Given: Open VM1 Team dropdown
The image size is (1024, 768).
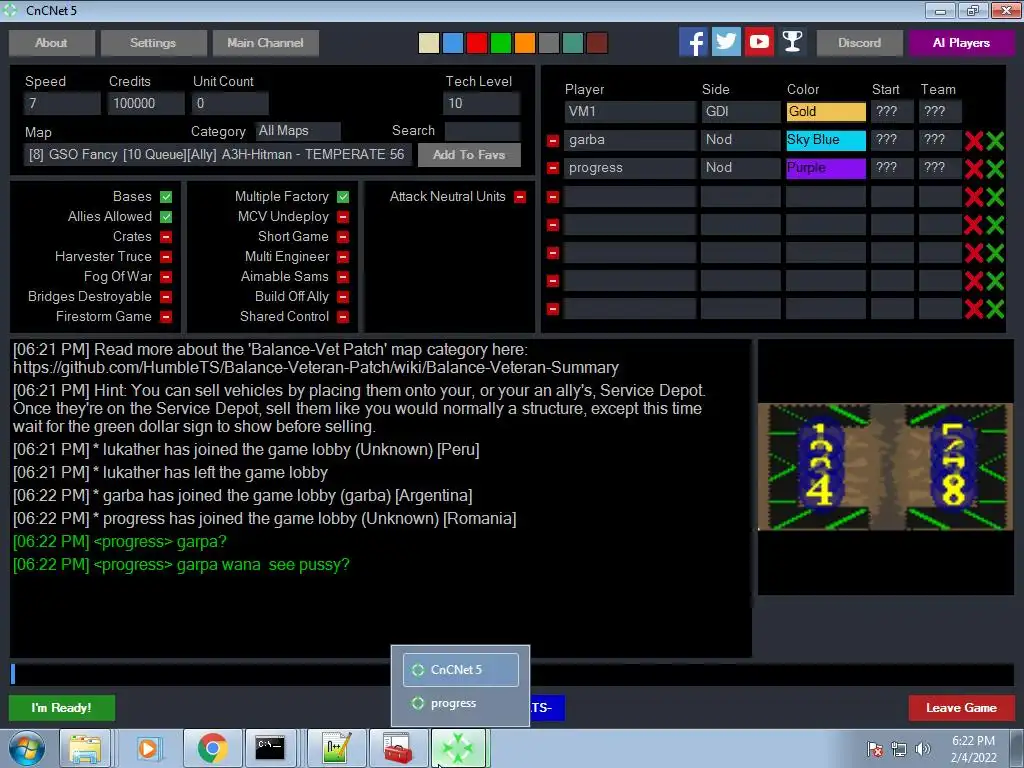Looking at the screenshot, I should pos(940,112).
